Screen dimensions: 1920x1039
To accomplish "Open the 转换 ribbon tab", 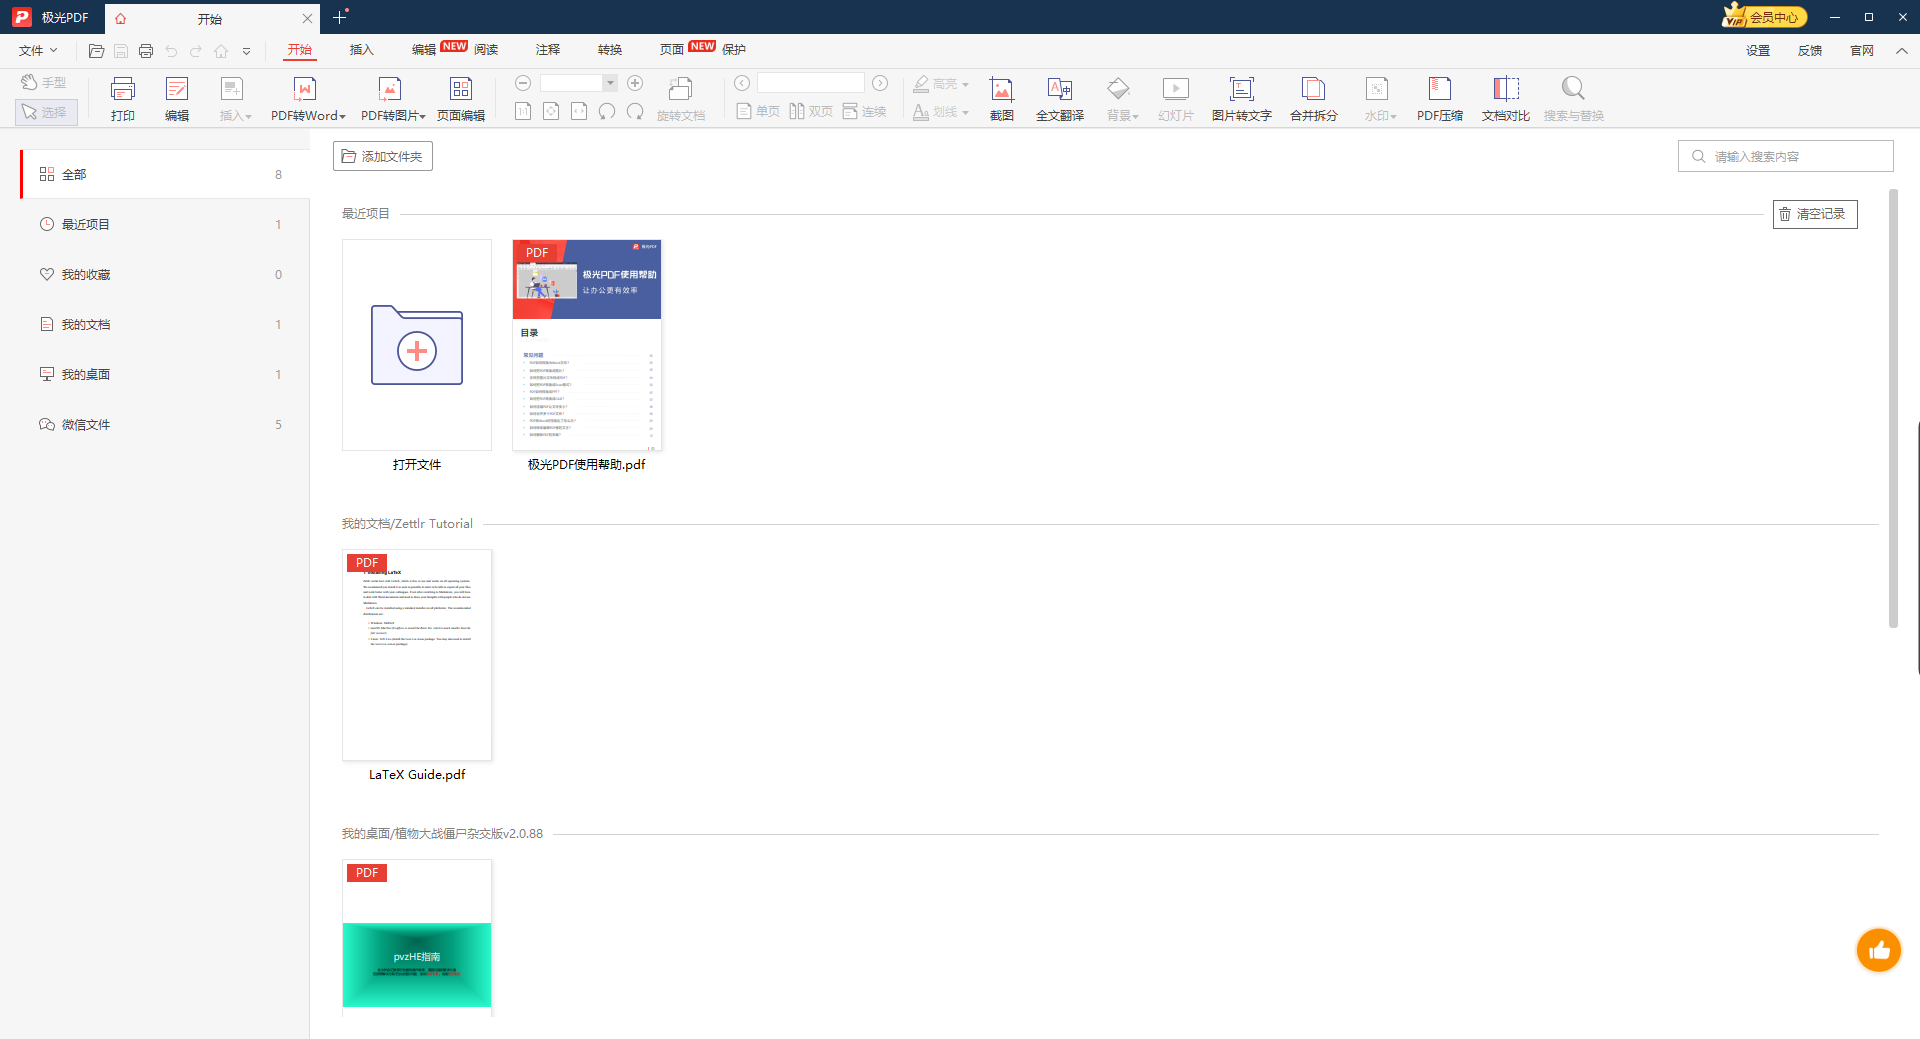I will click(x=609, y=50).
